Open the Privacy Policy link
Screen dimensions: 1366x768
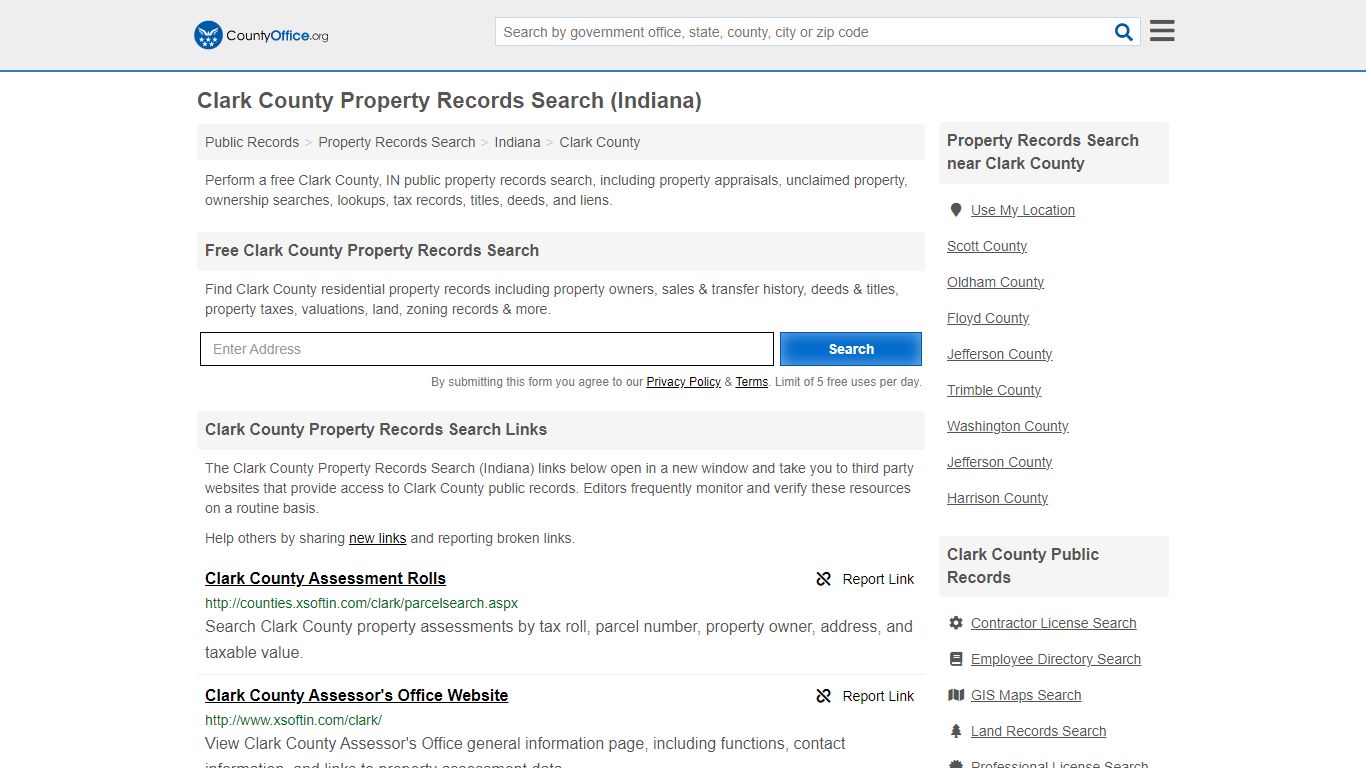[683, 382]
